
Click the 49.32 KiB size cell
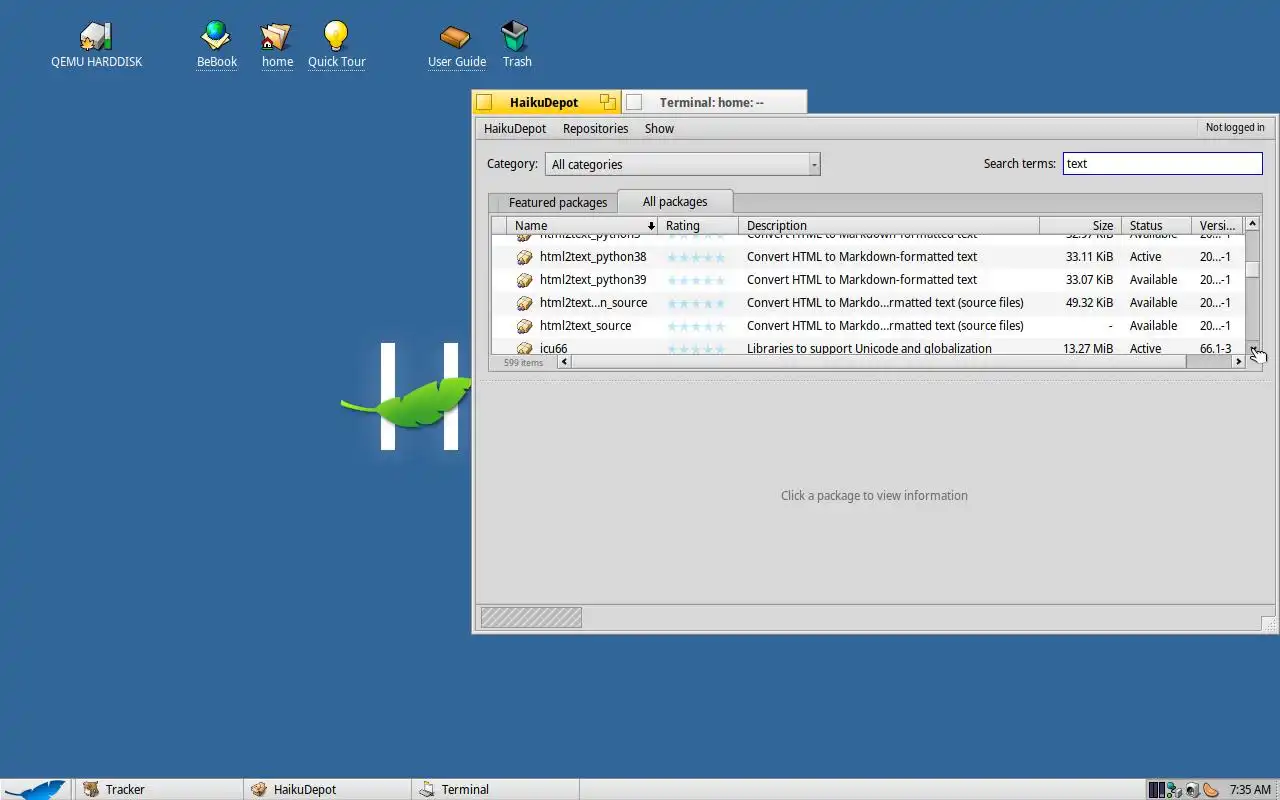click(1089, 303)
